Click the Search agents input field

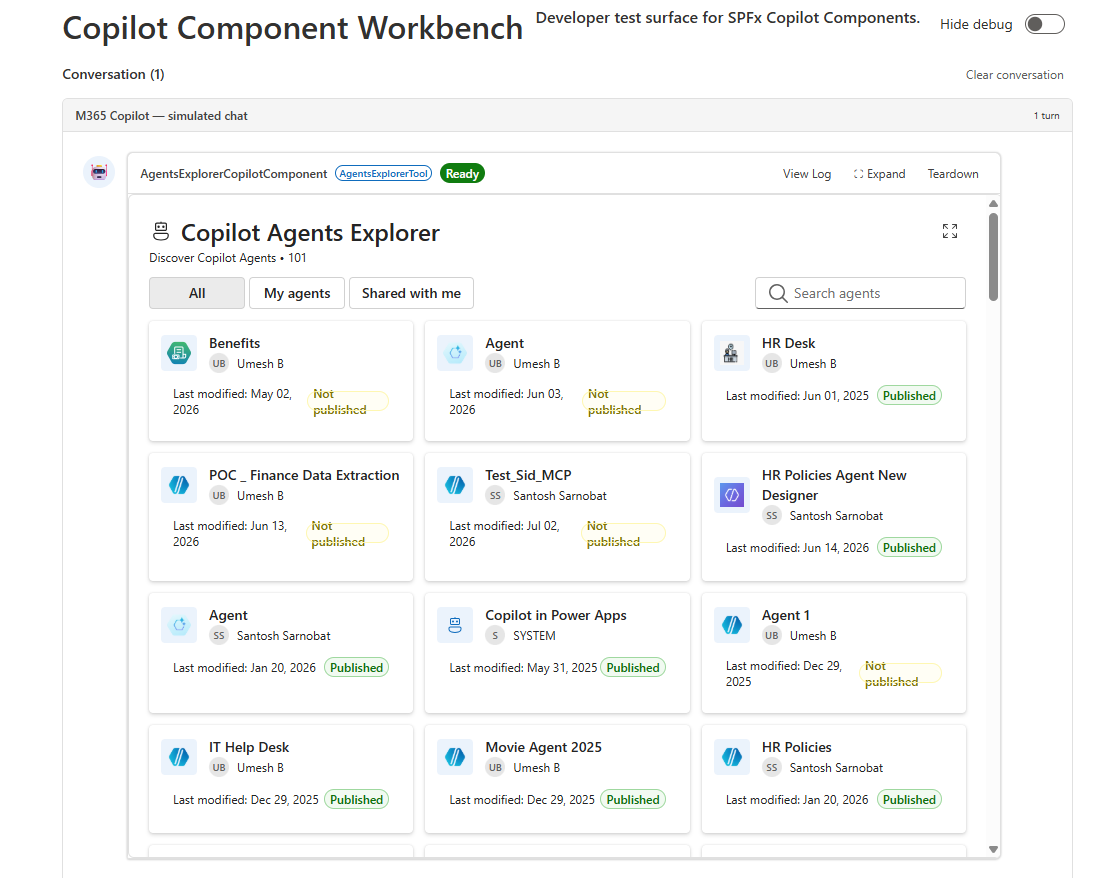(x=860, y=293)
